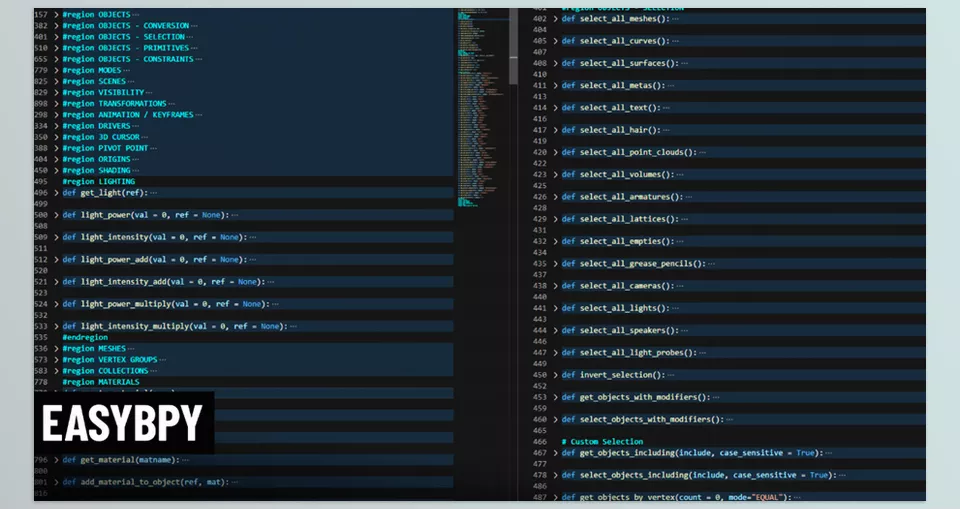
Task: Expand the MESHES region fold arrow
Action: 56,349
